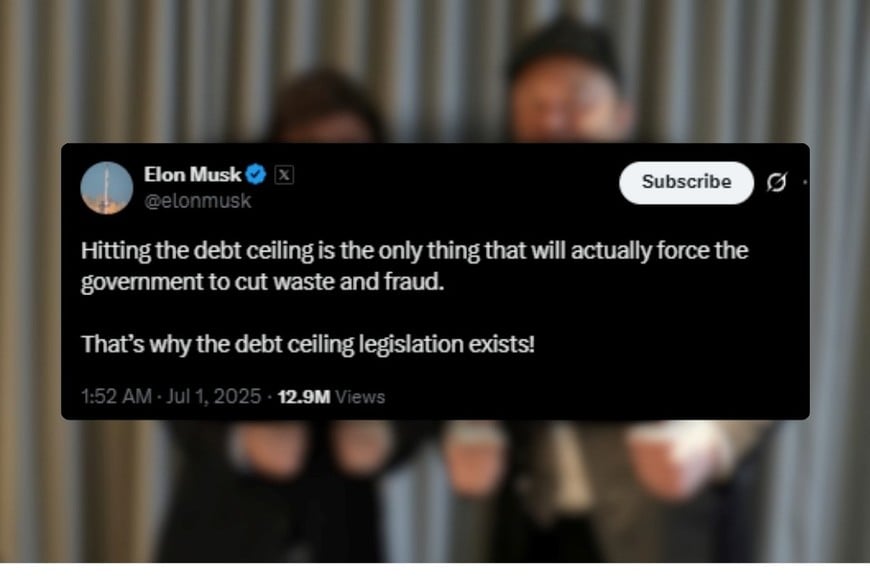Click the "Hitting the debt ceiling" sentence
The image size is (870, 580).
pyautogui.click(x=414, y=251)
